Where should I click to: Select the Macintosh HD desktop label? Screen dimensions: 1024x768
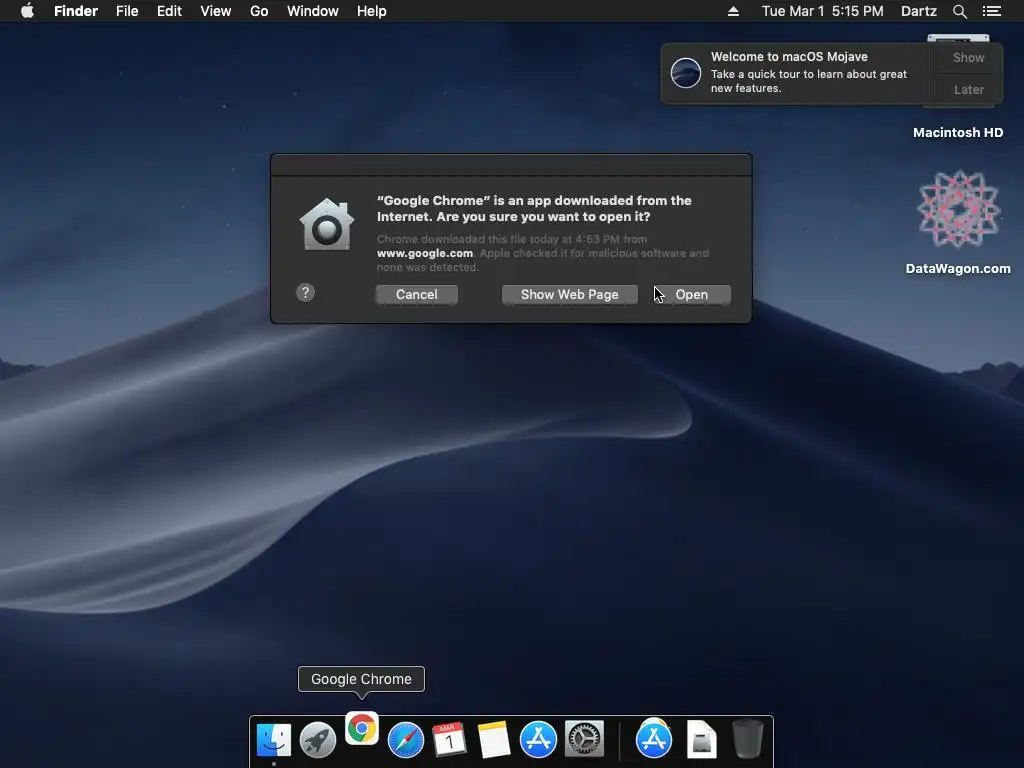pos(957,133)
